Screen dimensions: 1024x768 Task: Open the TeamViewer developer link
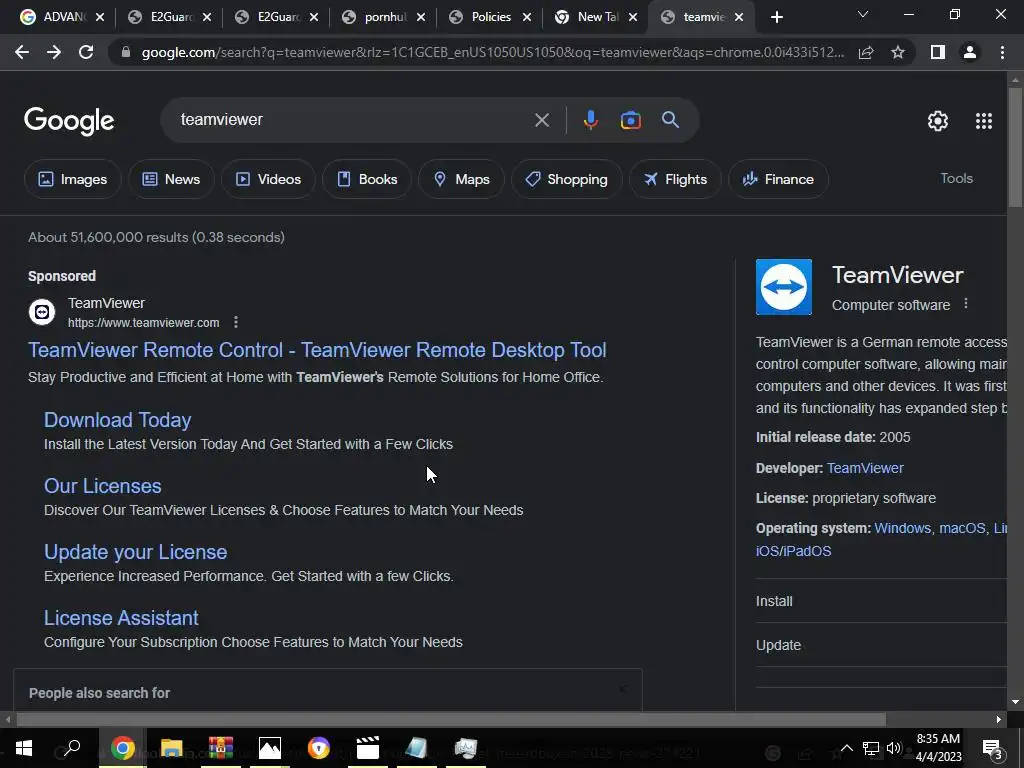pos(865,468)
